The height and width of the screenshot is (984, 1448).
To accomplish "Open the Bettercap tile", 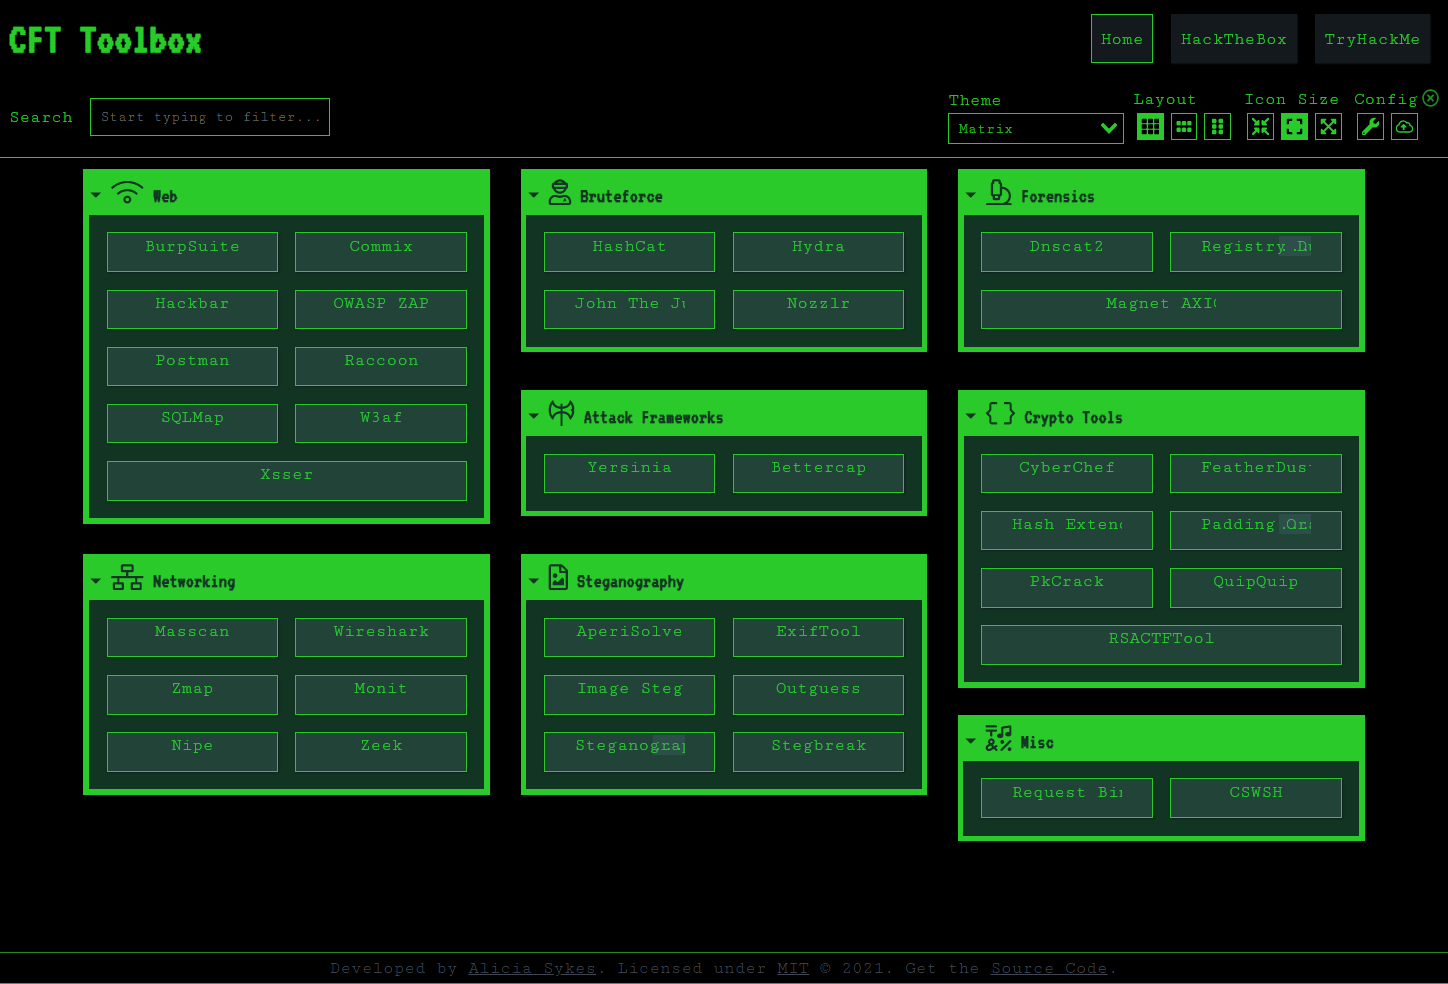I will pyautogui.click(x=818, y=473).
